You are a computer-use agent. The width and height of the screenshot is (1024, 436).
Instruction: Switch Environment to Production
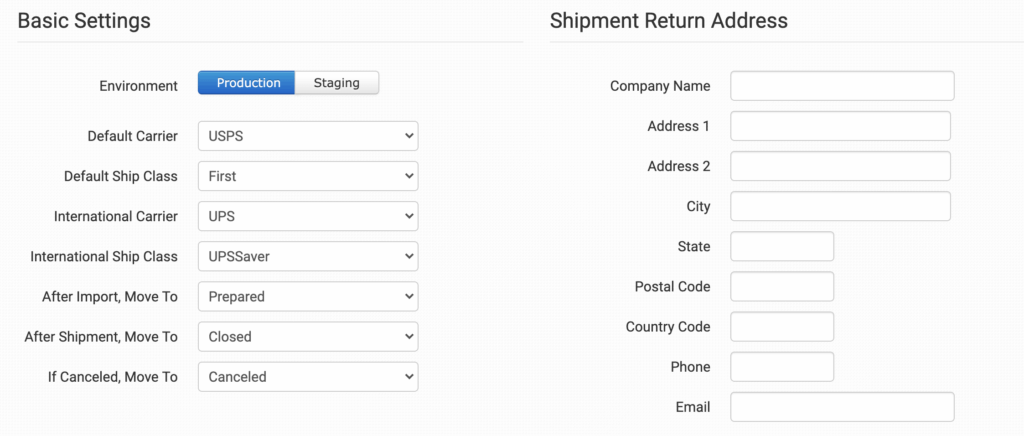247,83
